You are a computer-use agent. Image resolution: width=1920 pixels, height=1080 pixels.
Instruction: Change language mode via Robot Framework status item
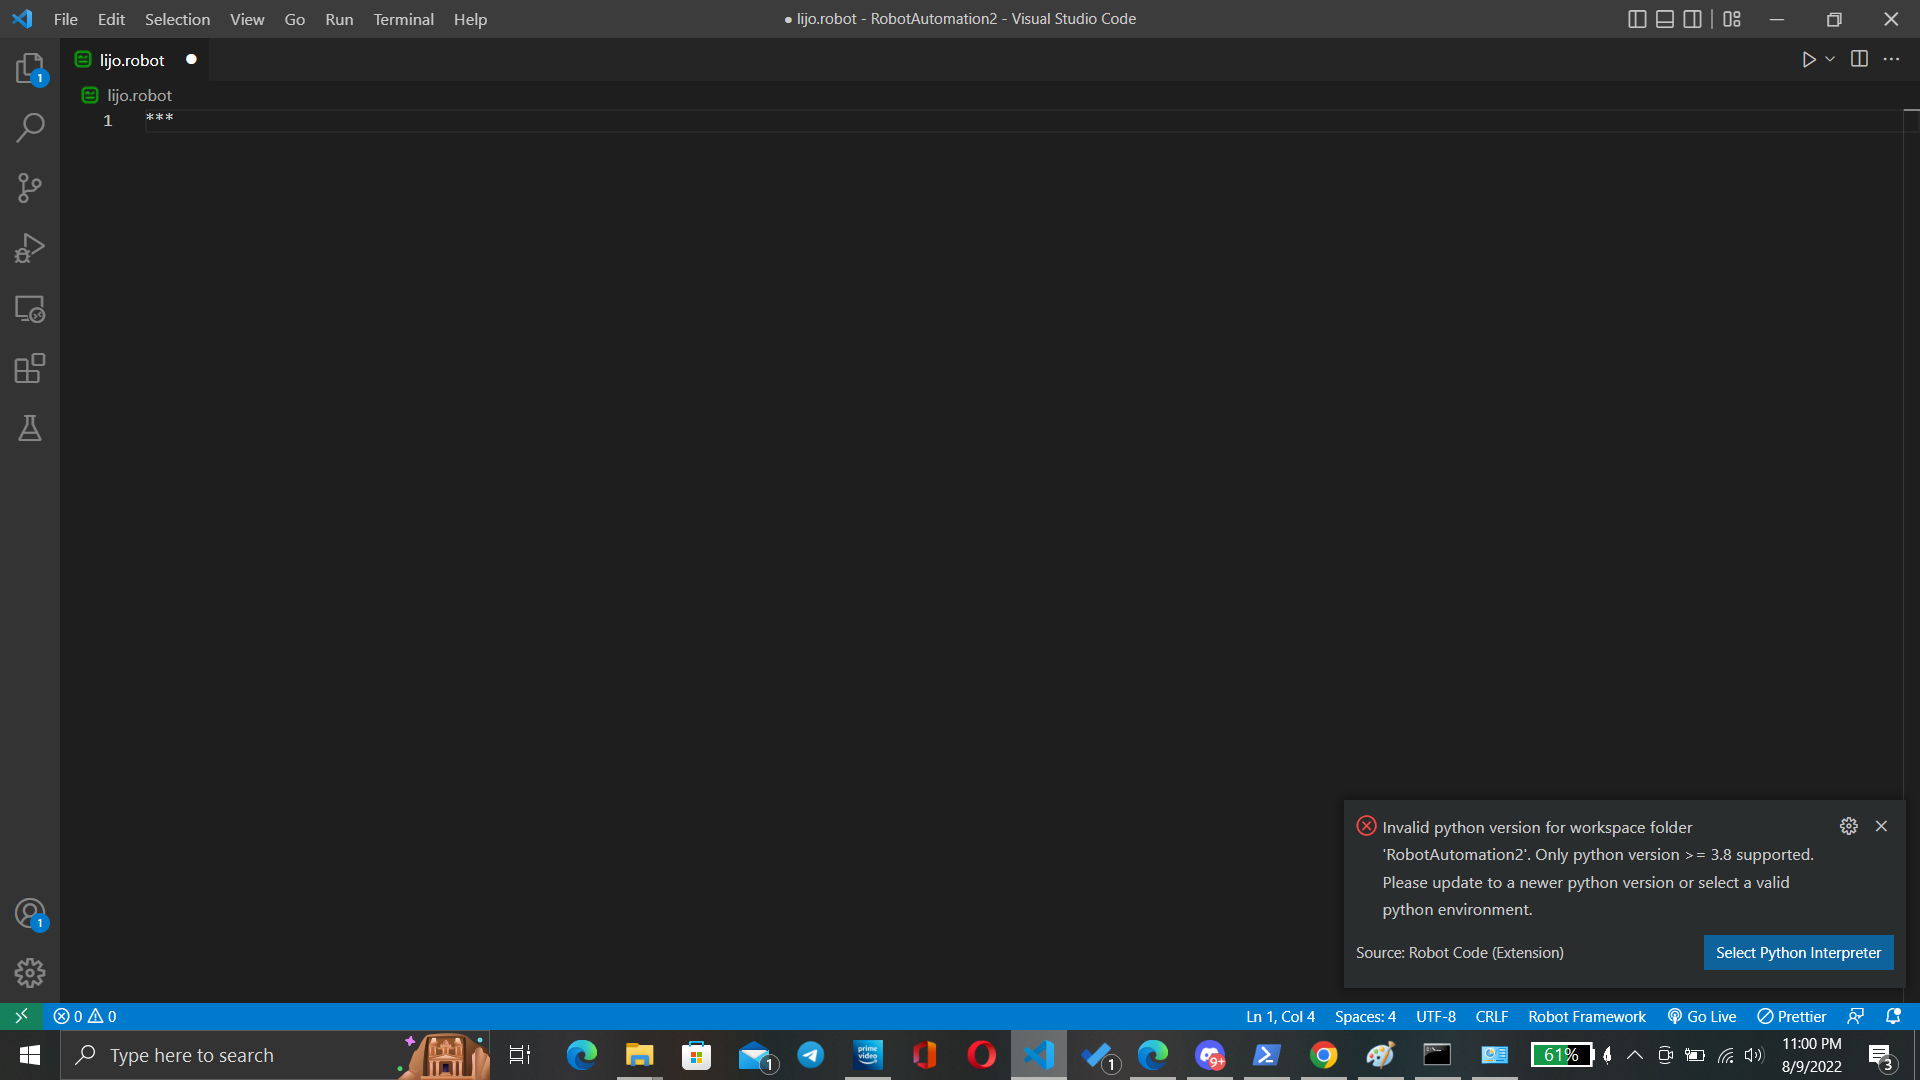click(x=1586, y=1016)
